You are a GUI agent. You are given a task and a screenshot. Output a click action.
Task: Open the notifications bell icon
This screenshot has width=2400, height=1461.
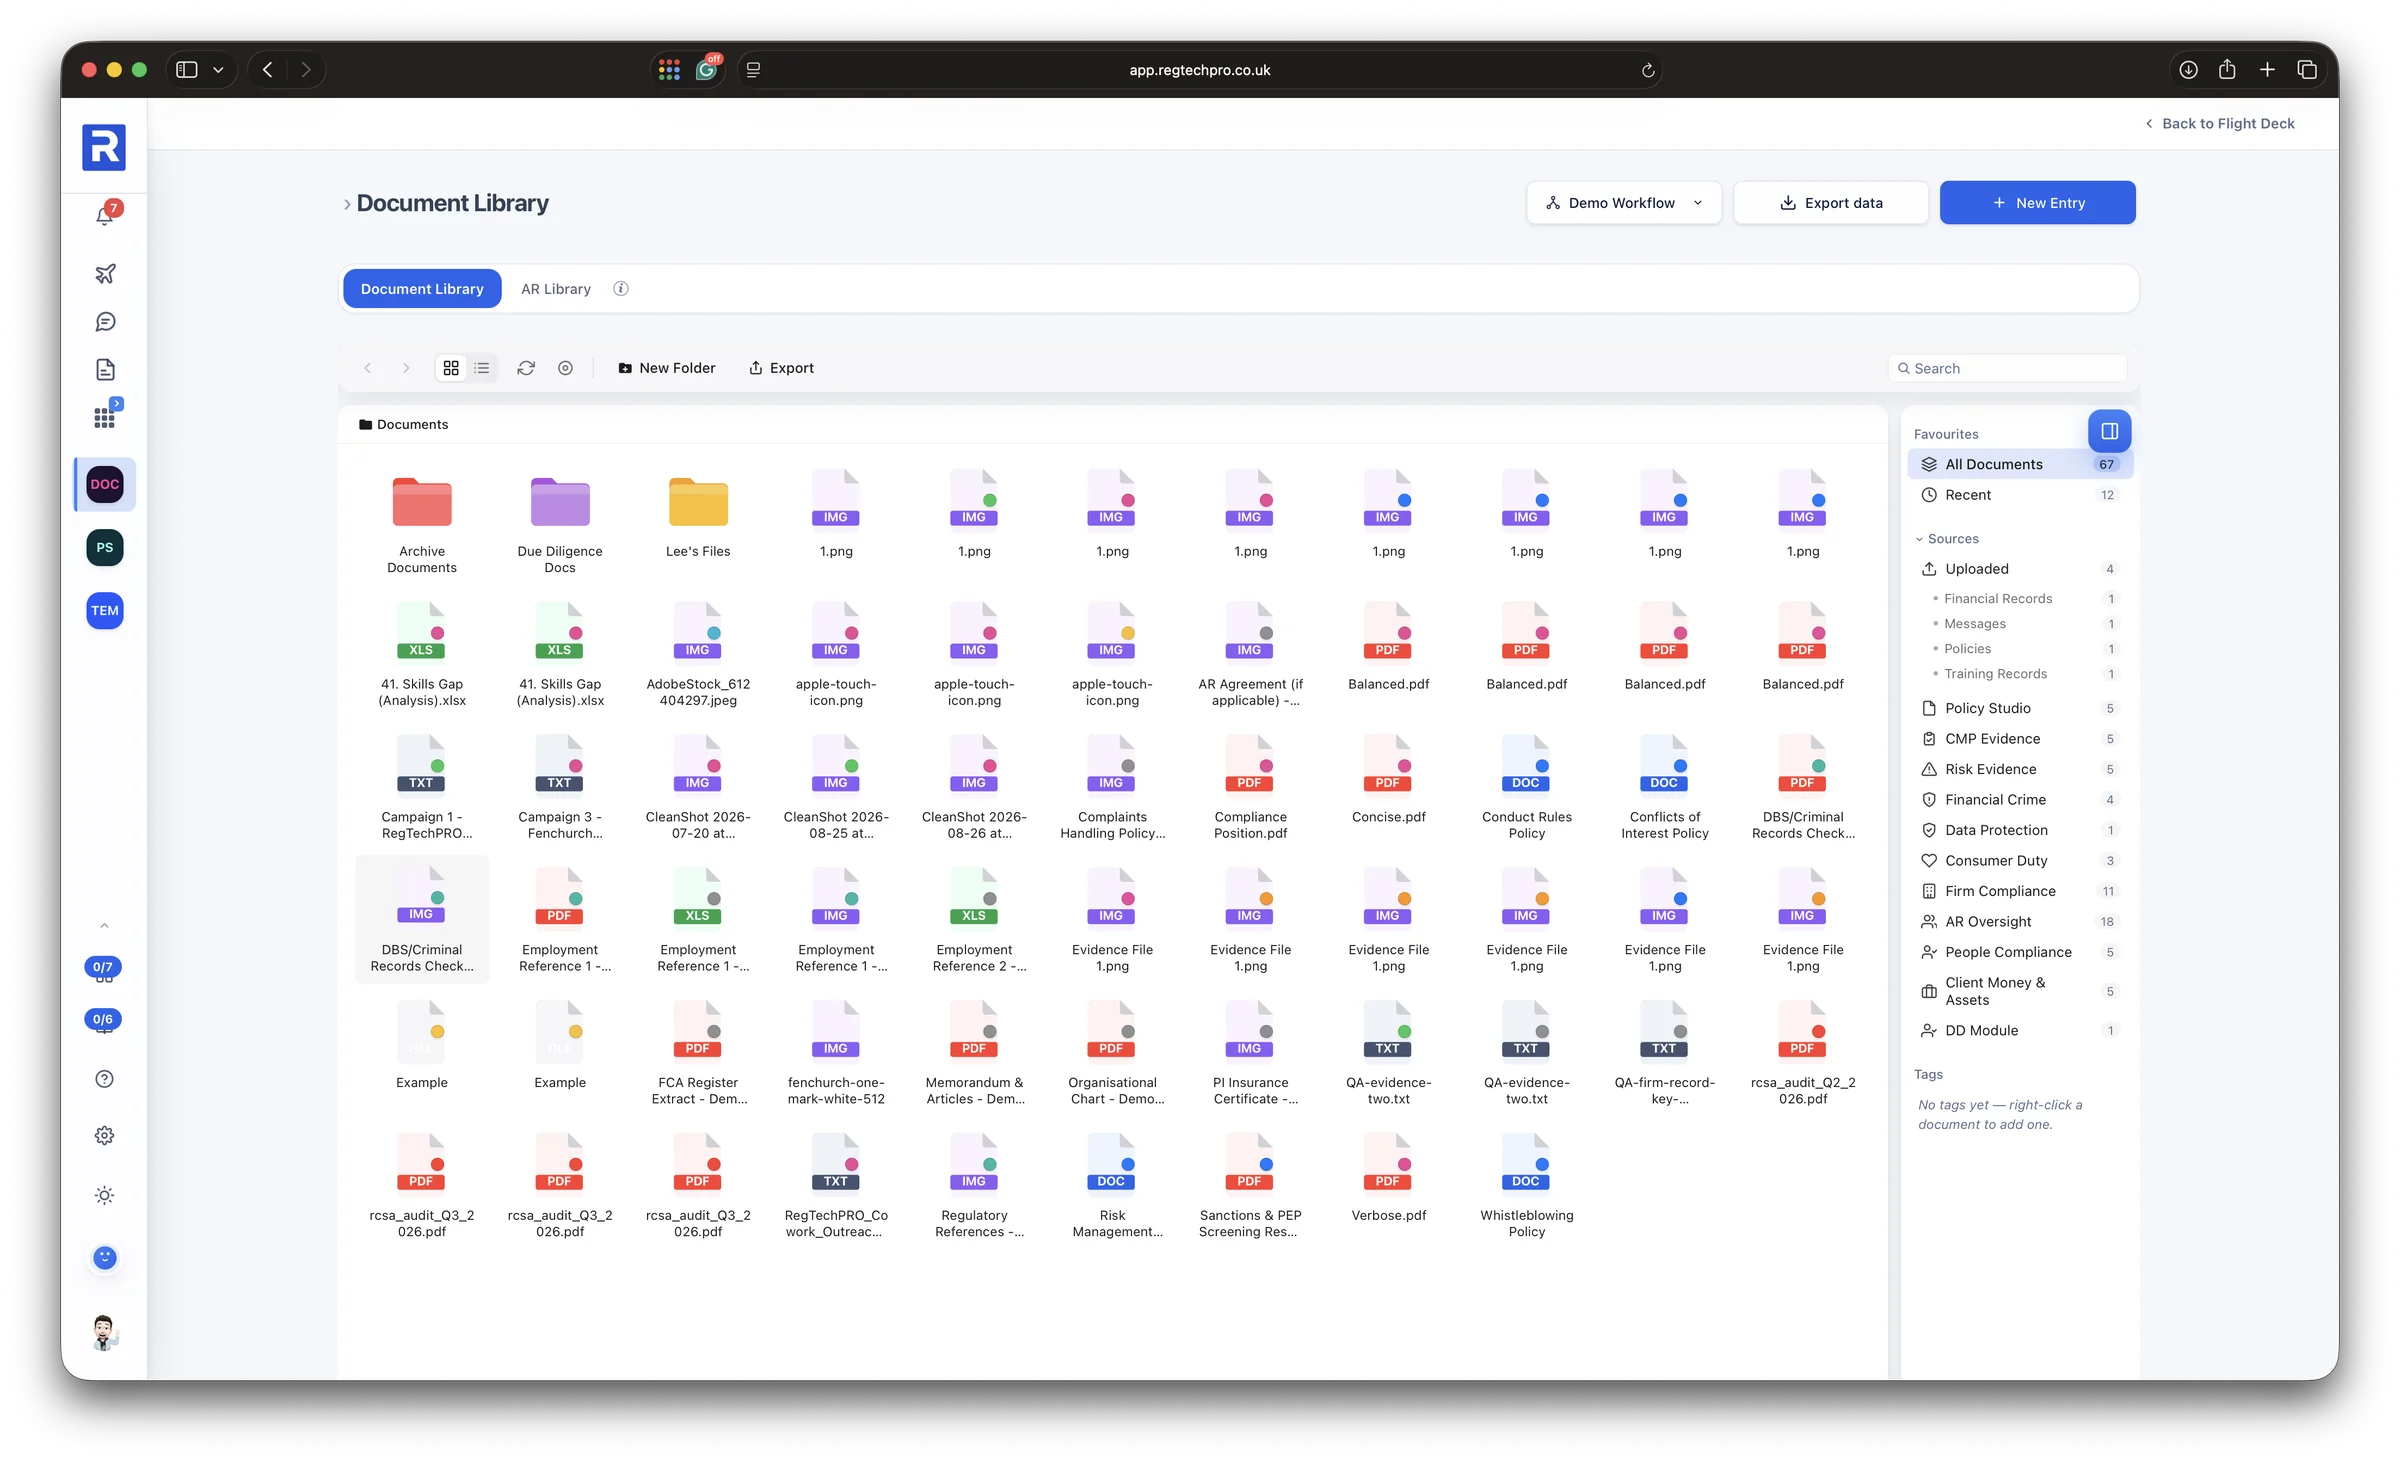click(105, 215)
